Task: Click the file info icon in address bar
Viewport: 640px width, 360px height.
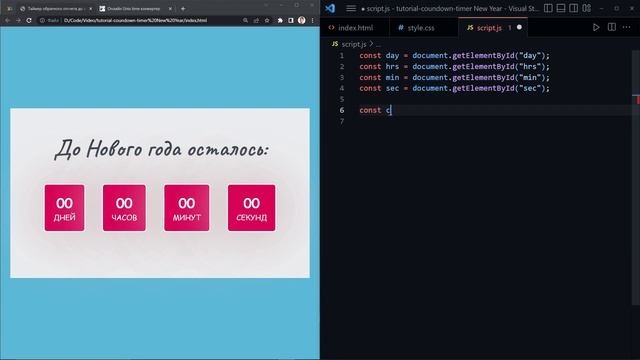Action: tap(42, 20)
